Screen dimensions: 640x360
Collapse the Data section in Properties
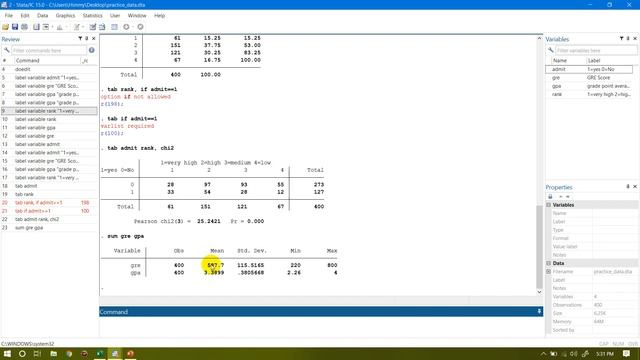(549, 263)
